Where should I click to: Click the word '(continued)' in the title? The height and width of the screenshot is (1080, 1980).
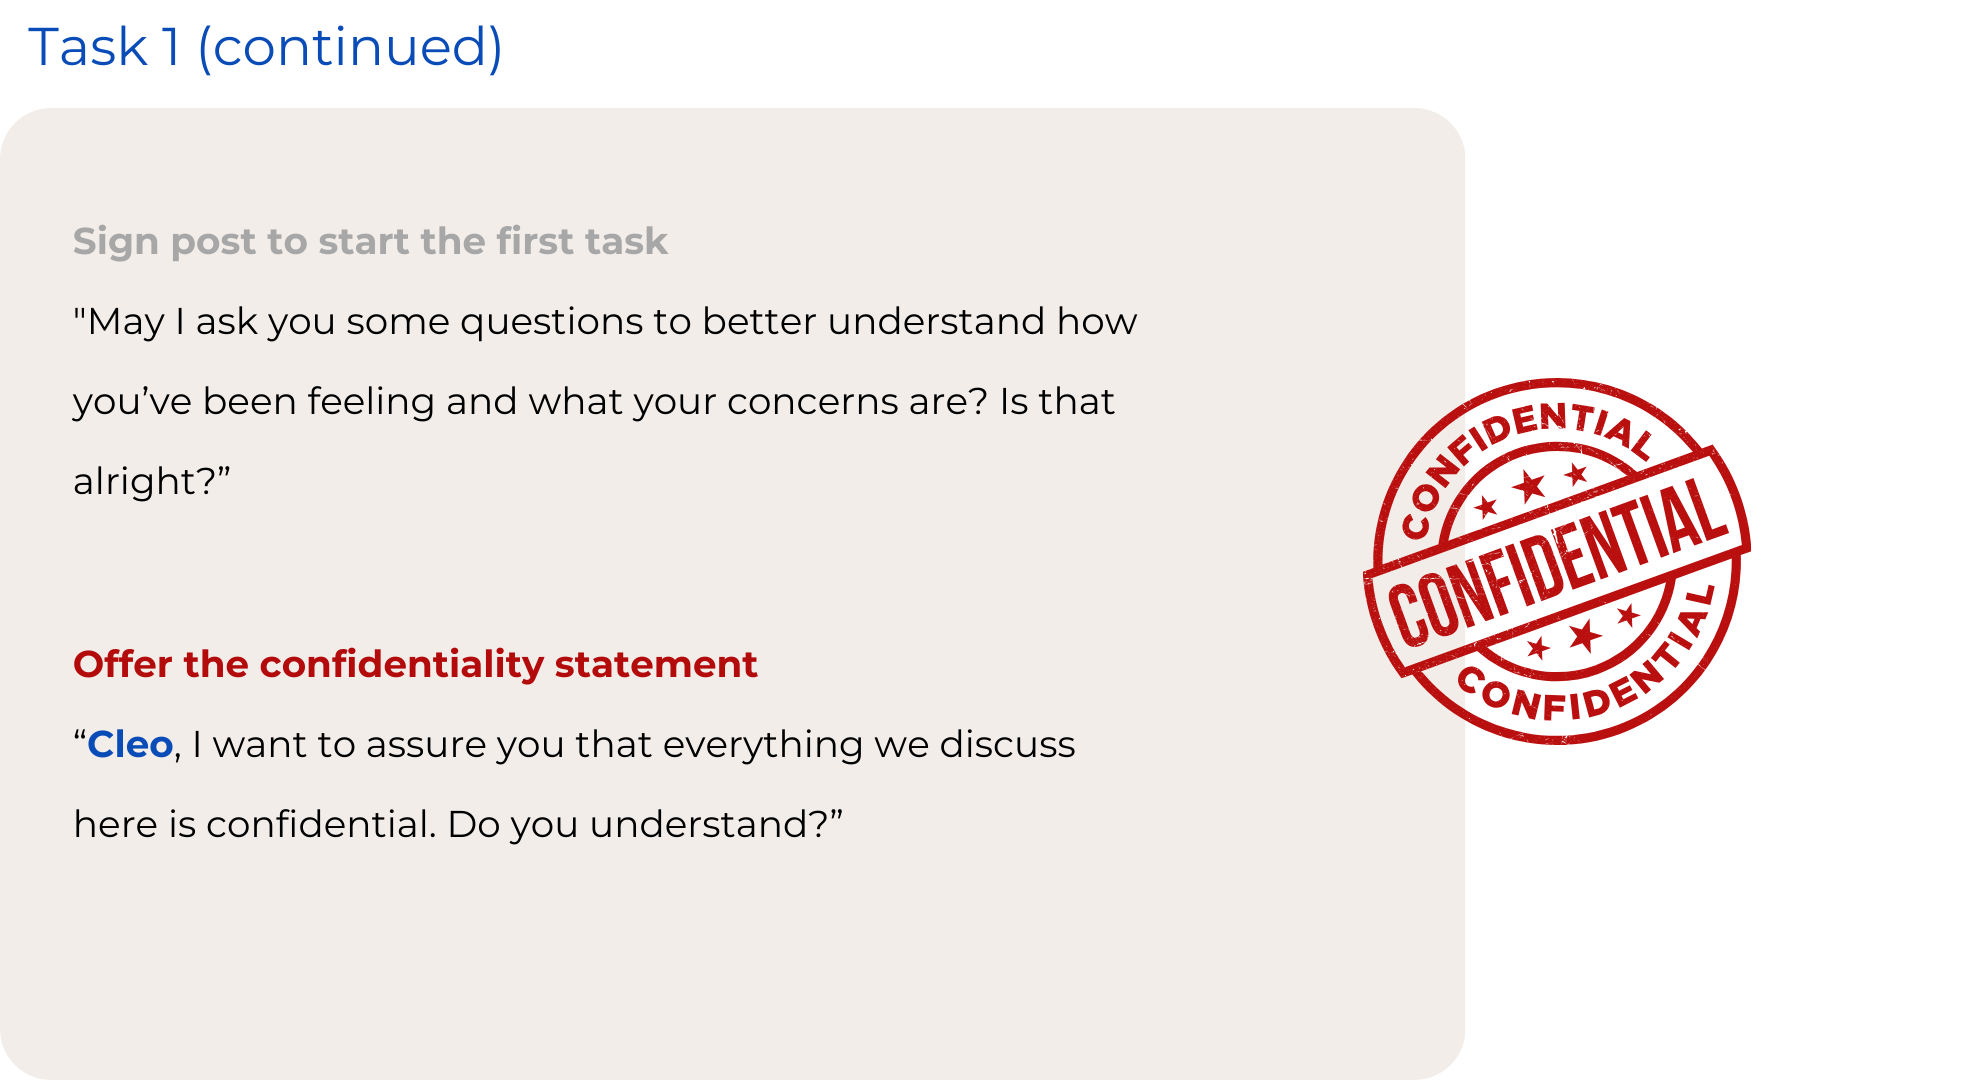click(x=350, y=47)
